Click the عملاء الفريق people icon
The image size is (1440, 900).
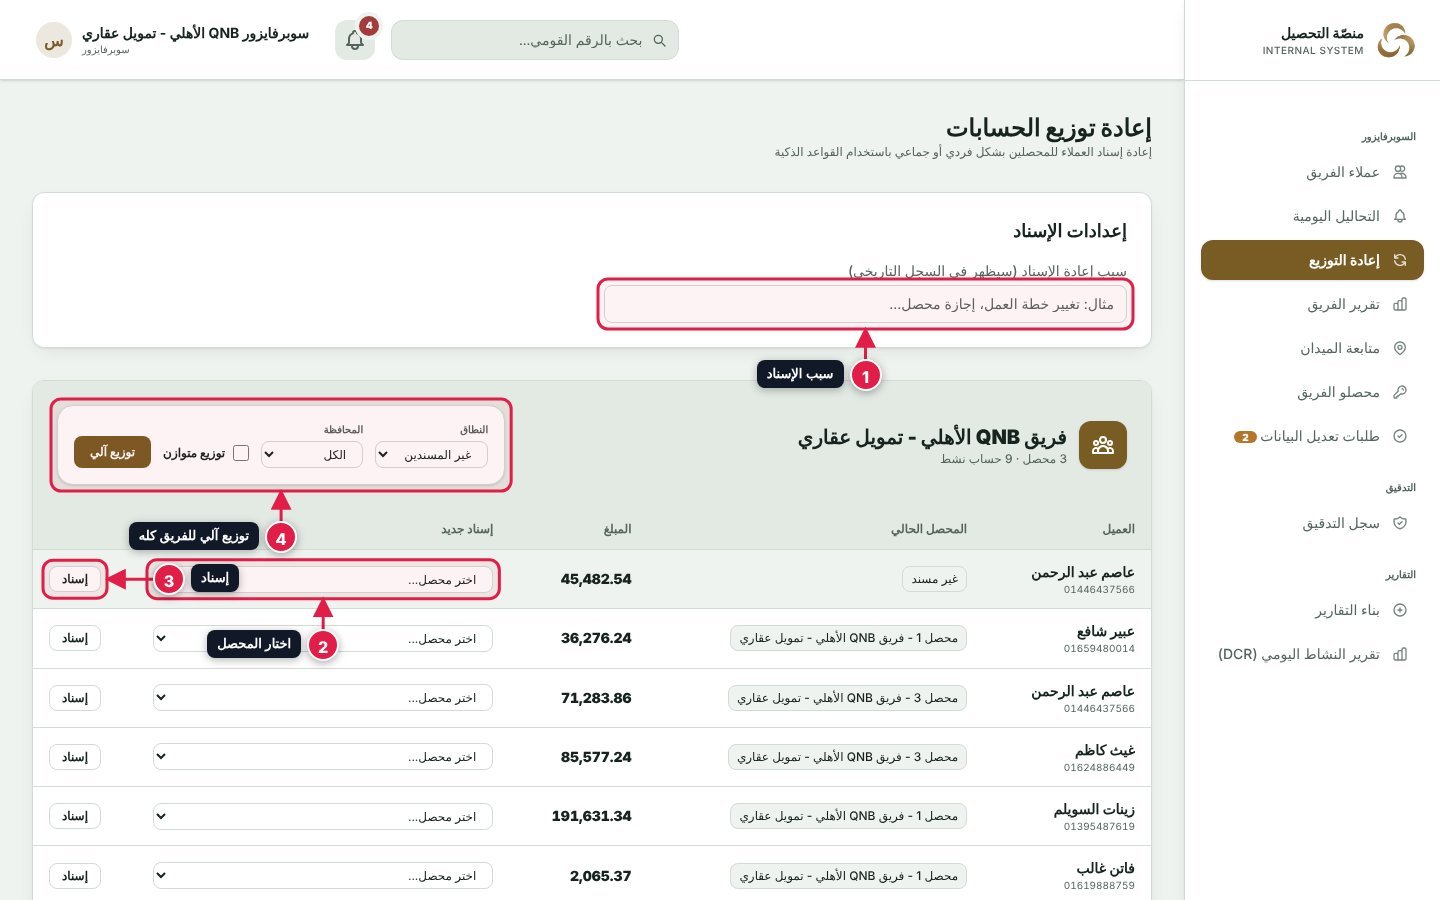(1400, 172)
